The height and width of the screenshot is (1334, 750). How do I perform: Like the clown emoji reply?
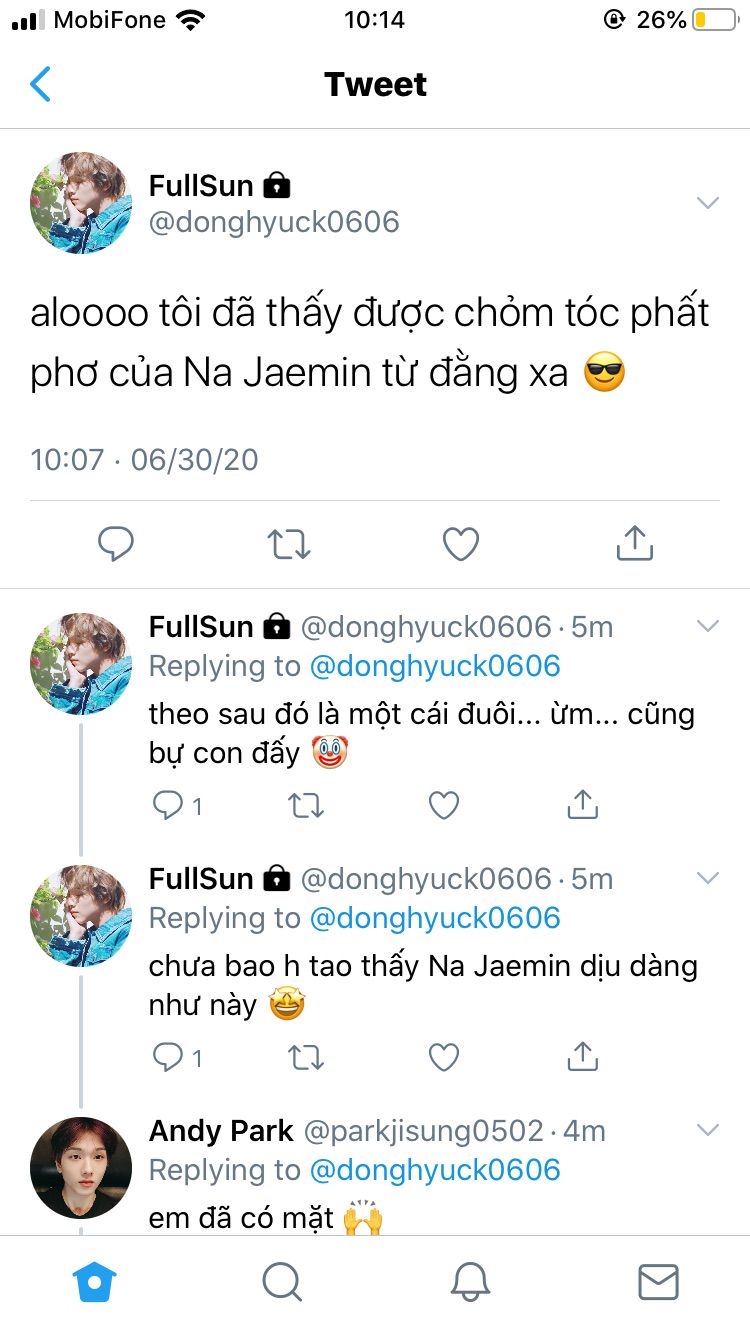[x=443, y=805]
